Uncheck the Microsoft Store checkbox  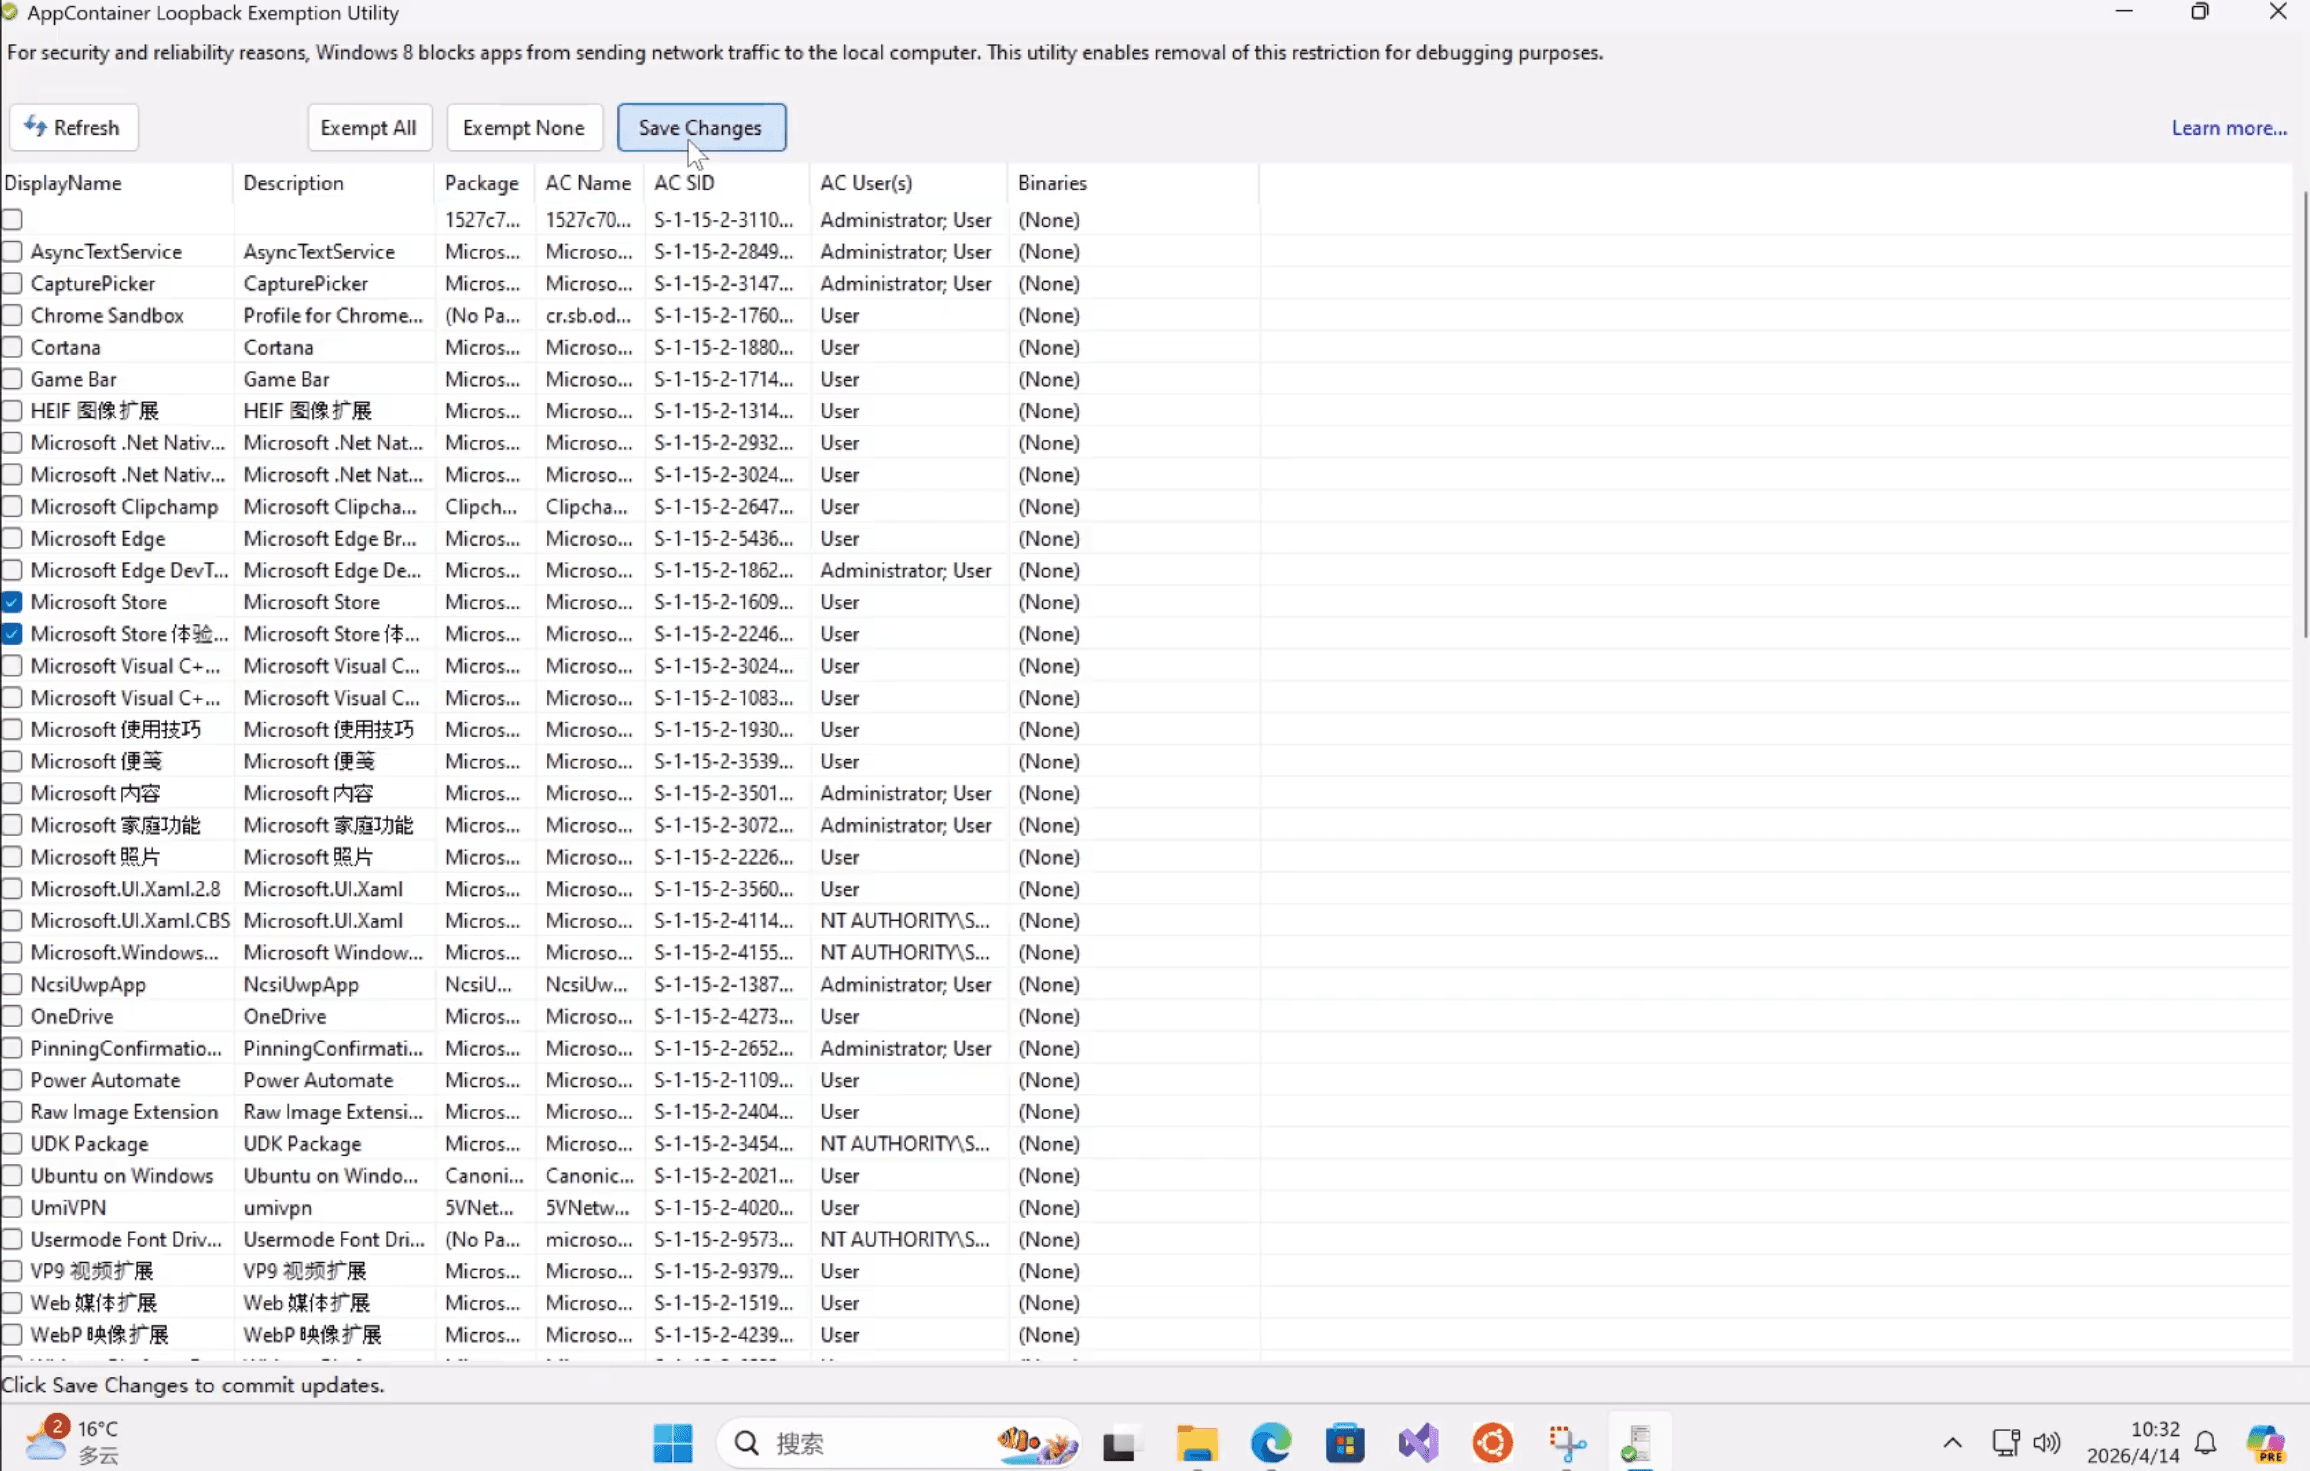[x=12, y=602]
